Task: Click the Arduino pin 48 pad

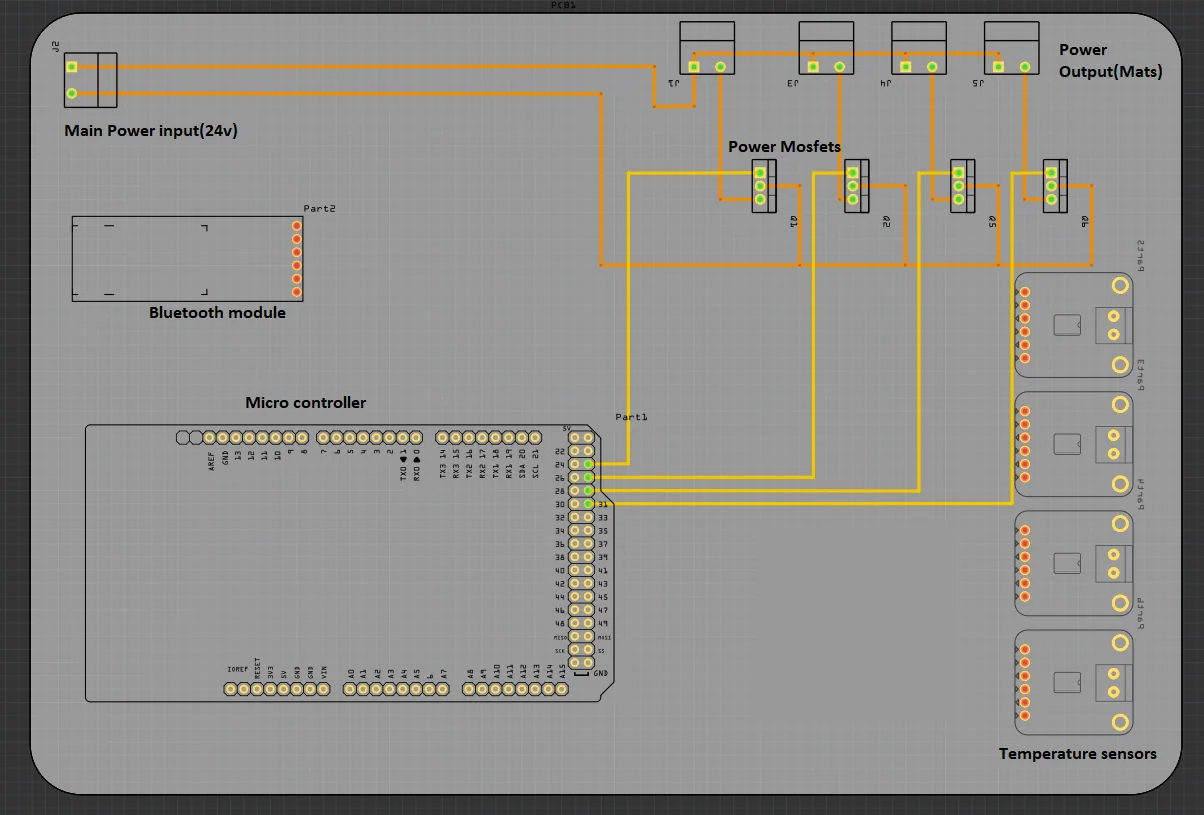Action: click(575, 623)
